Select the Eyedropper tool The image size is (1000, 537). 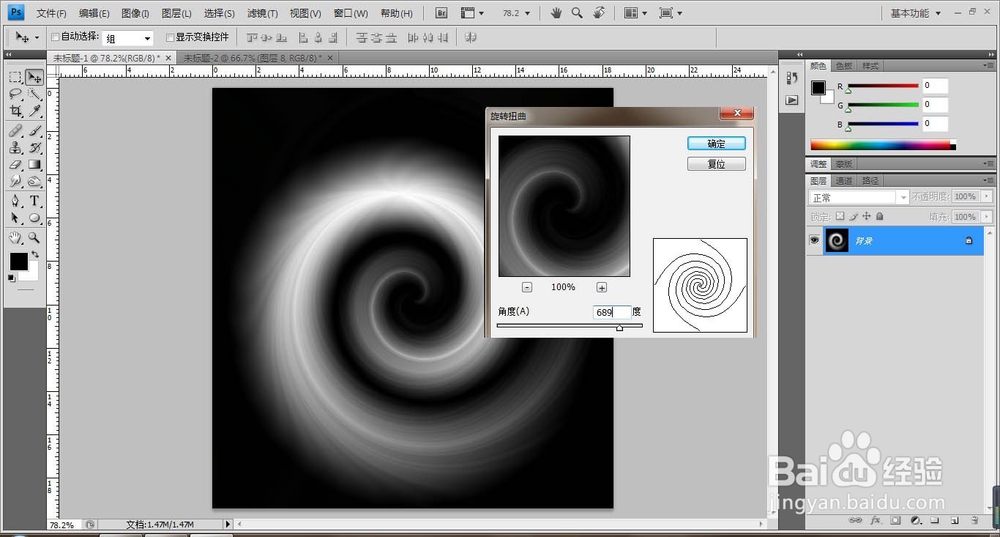pyautogui.click(x=34, y=111)
